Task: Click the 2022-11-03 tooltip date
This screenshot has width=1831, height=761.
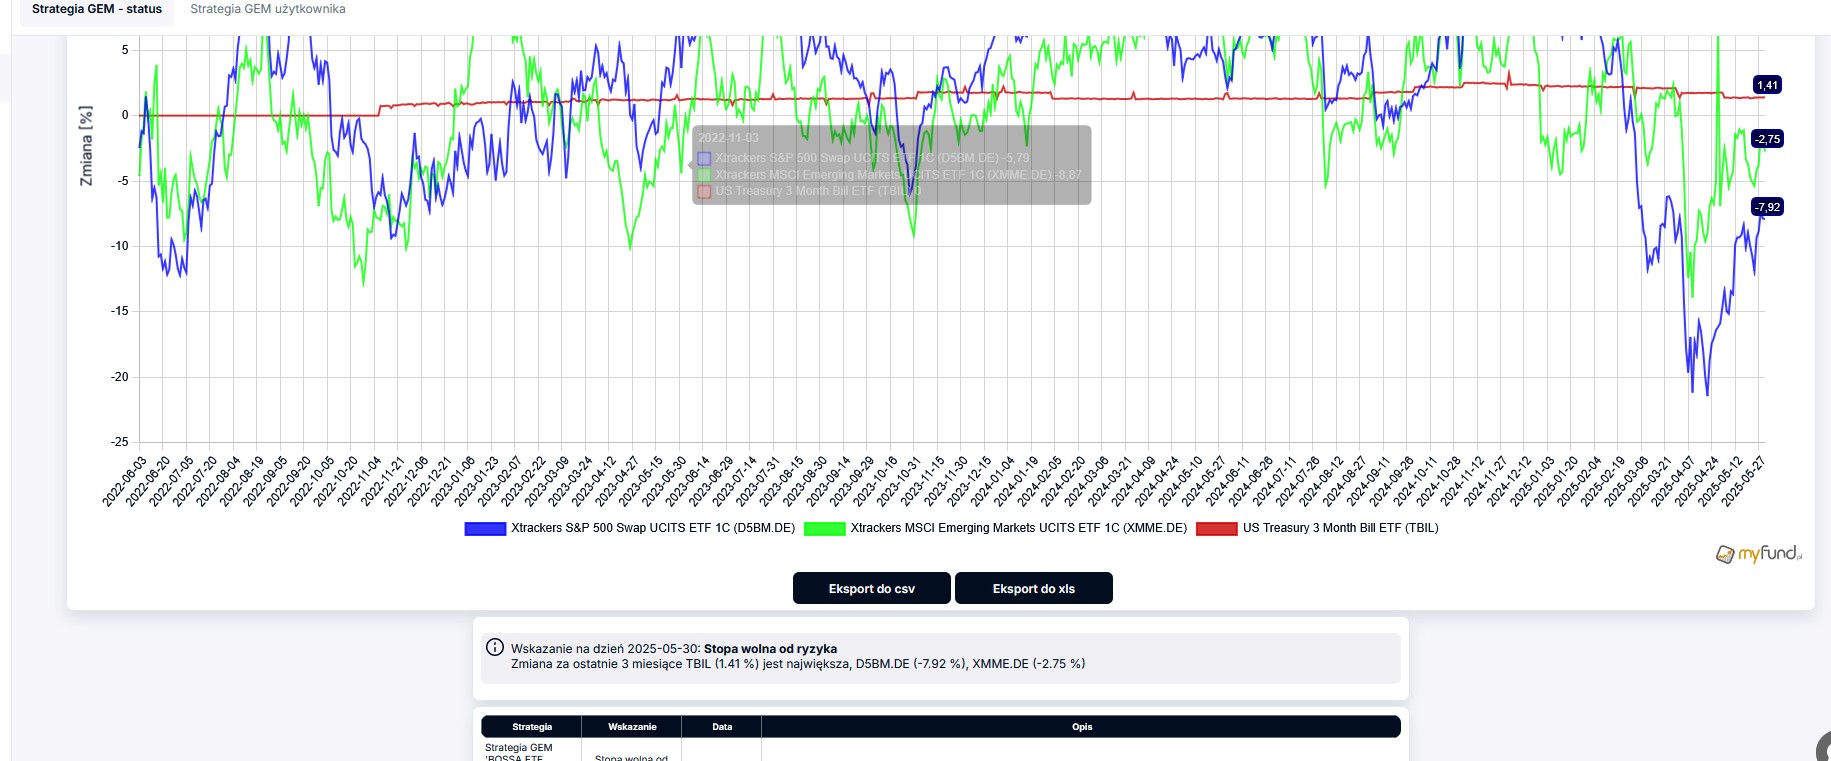Action: click(728, 138)
